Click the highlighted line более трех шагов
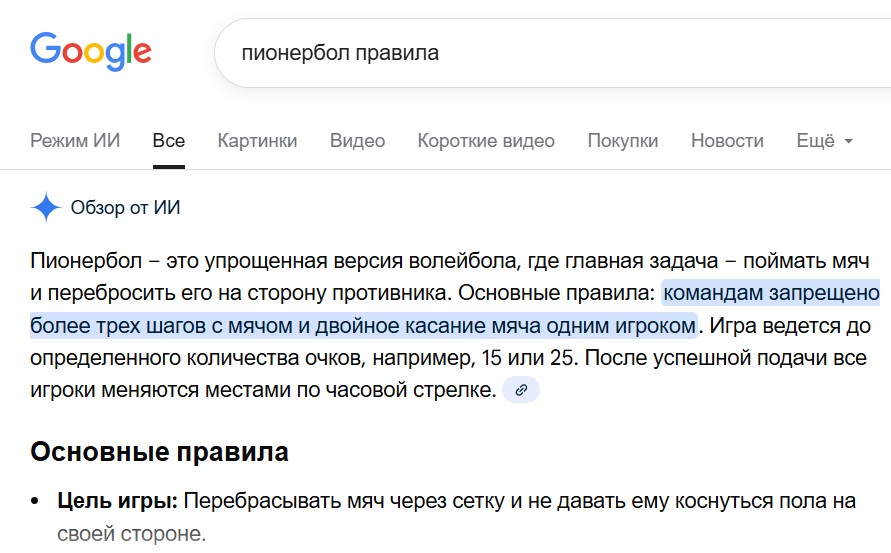This screenshot has width=891, height=553. pyautogui.click(x=363, y=326)
